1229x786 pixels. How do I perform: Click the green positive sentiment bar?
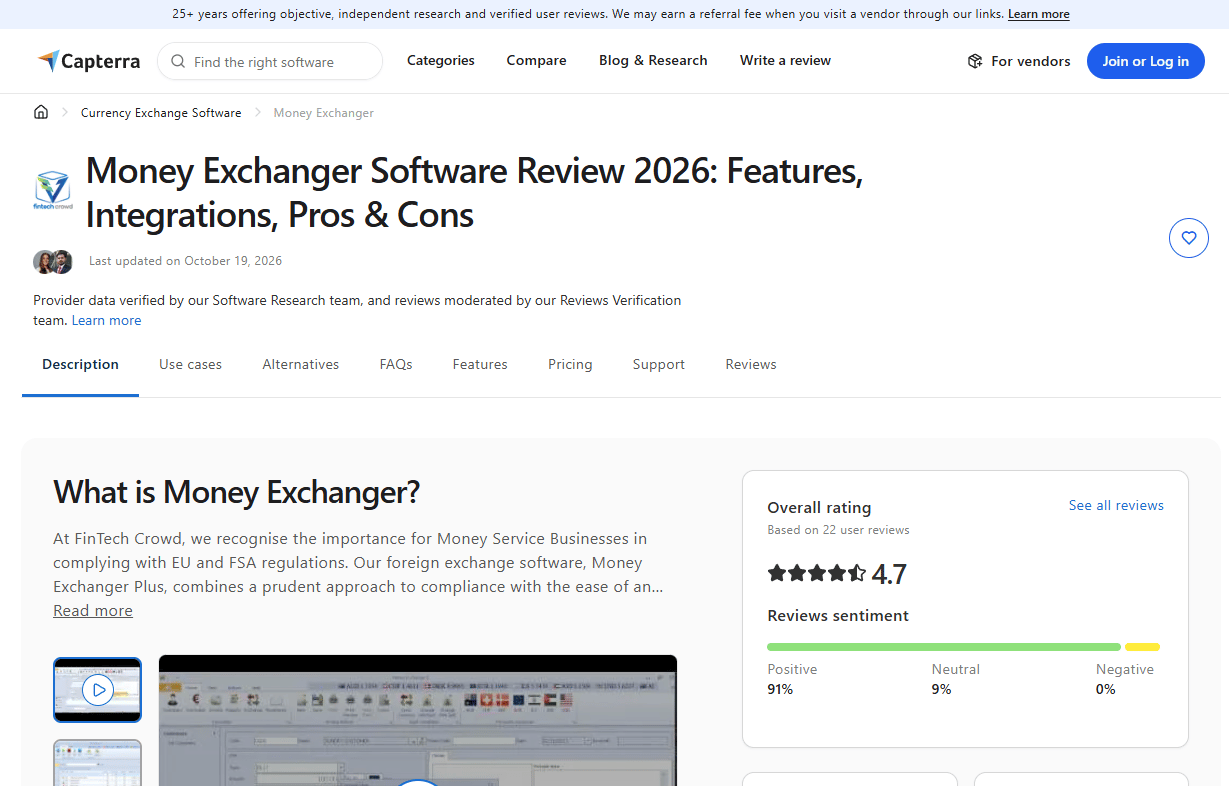pos(944,647)
